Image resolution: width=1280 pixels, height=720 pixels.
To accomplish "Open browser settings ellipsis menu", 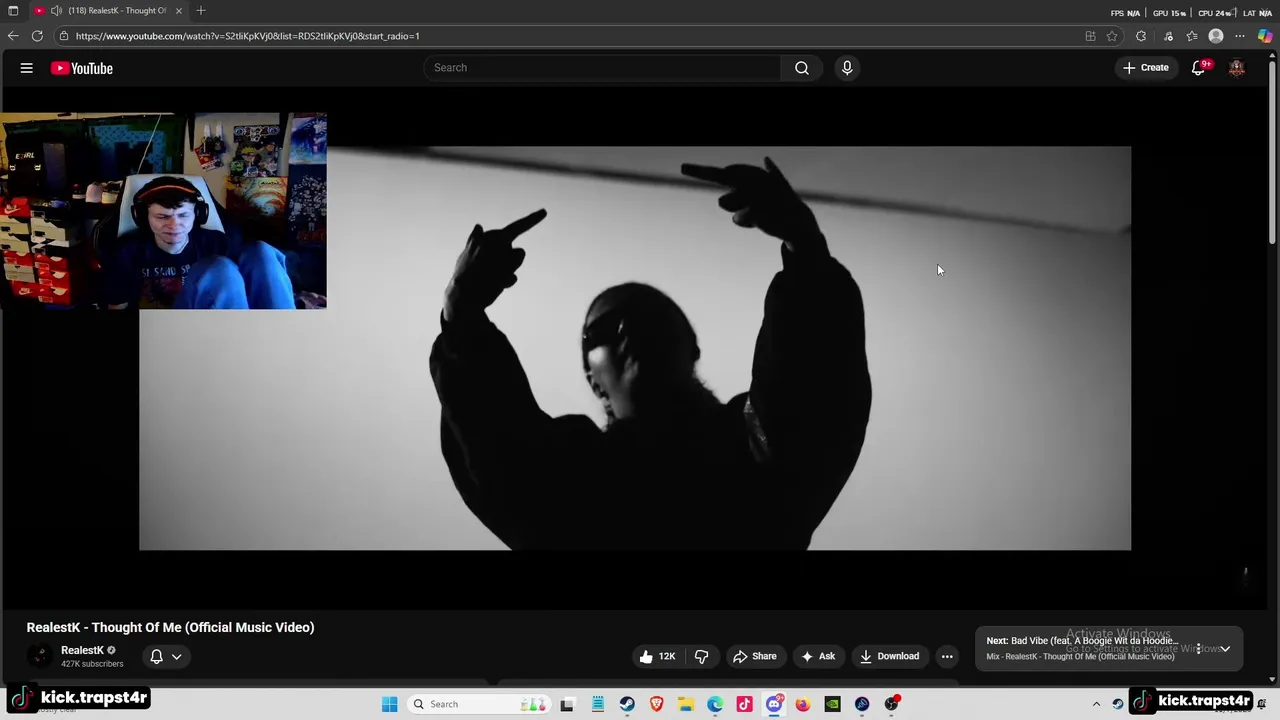I will point(1240,36).
